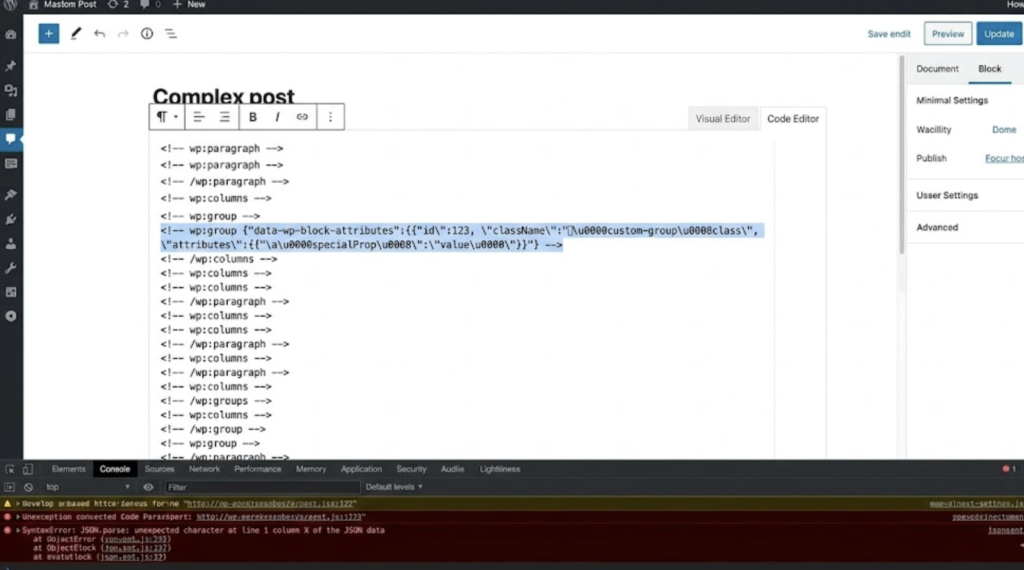
Task: Redo the change
Action: tap(123, 33)
